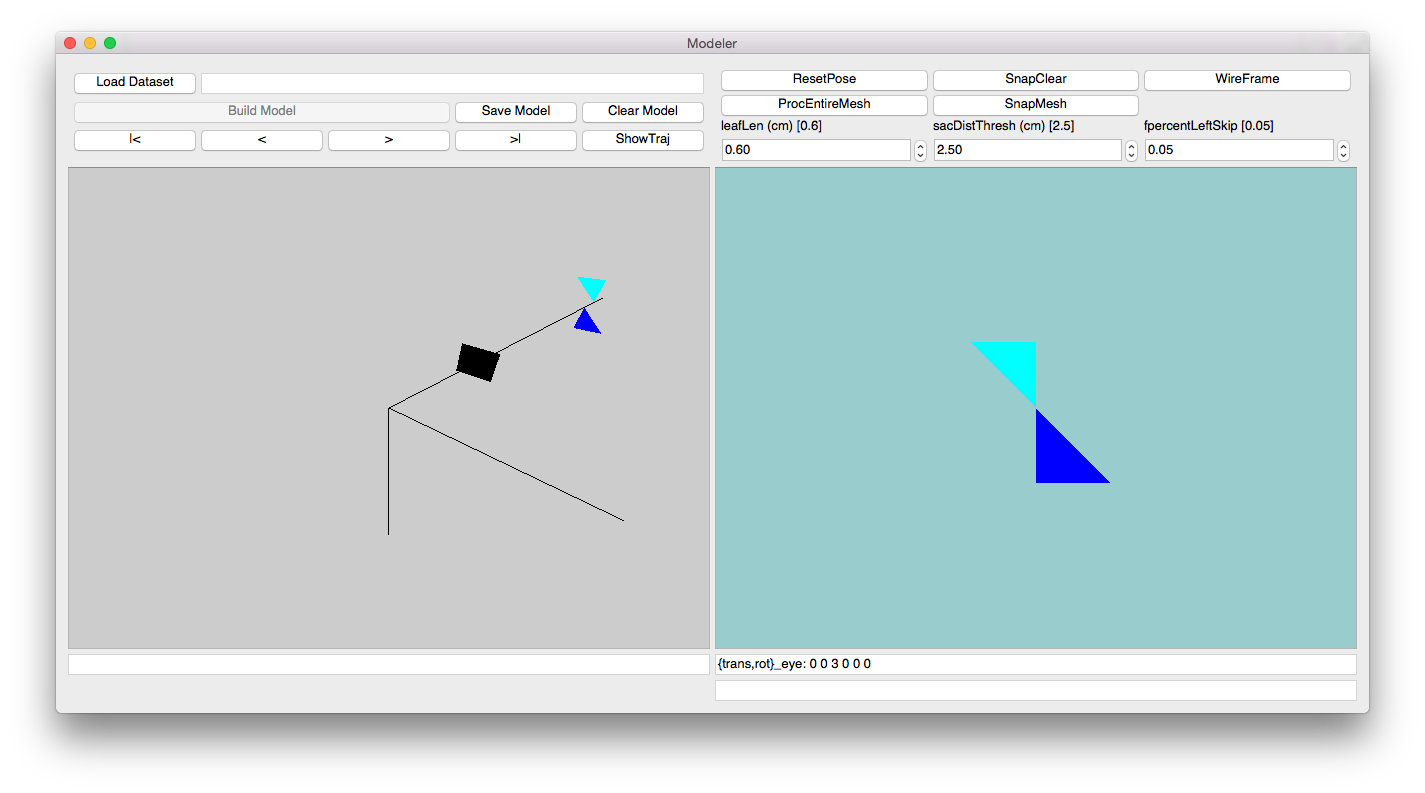
Task: Click the Clear Model button
Action: coord(642,111)
